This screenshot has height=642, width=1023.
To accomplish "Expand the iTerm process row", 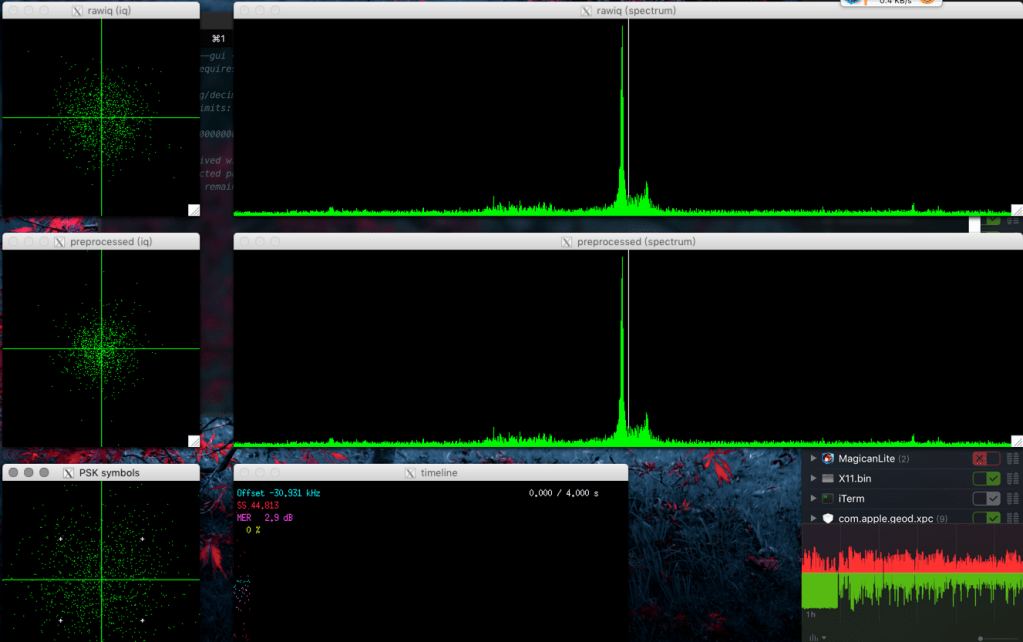I will [x=813, y=498].
